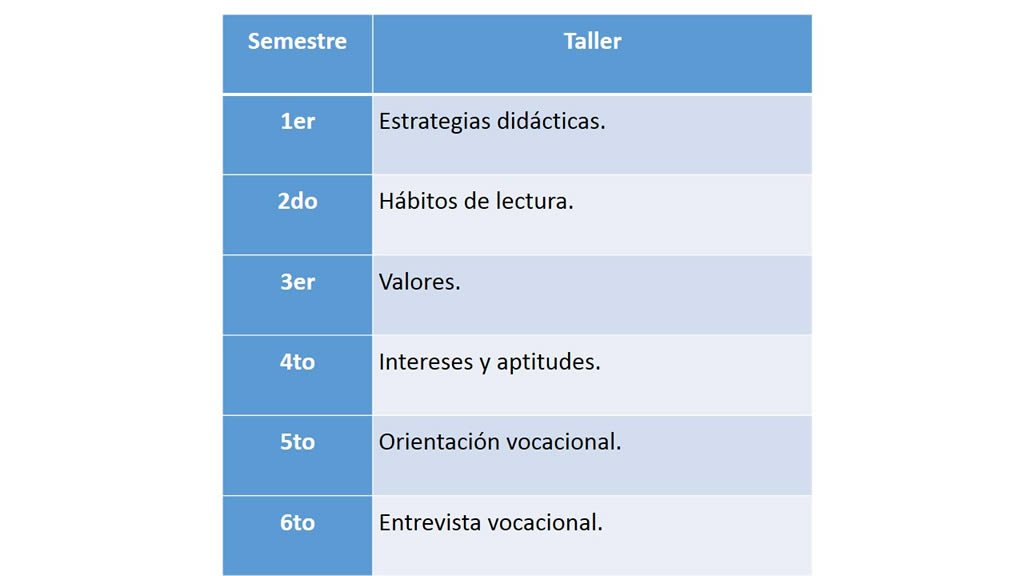
Task: Click the Taller column header
Action: click(592, 42)
